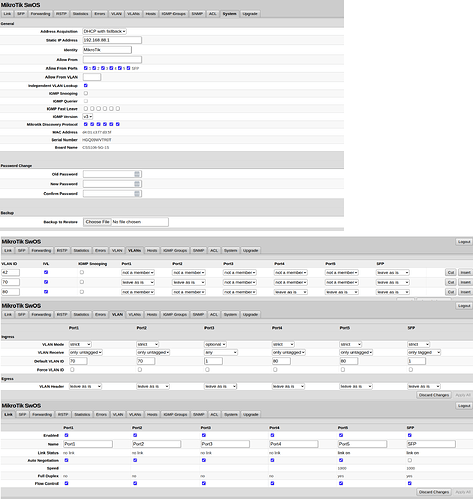Image resolution: width=473 pixels, height=499 pixels.
Task: Click Logout on the VLANs page panel
Action: (x=464, y=242)
